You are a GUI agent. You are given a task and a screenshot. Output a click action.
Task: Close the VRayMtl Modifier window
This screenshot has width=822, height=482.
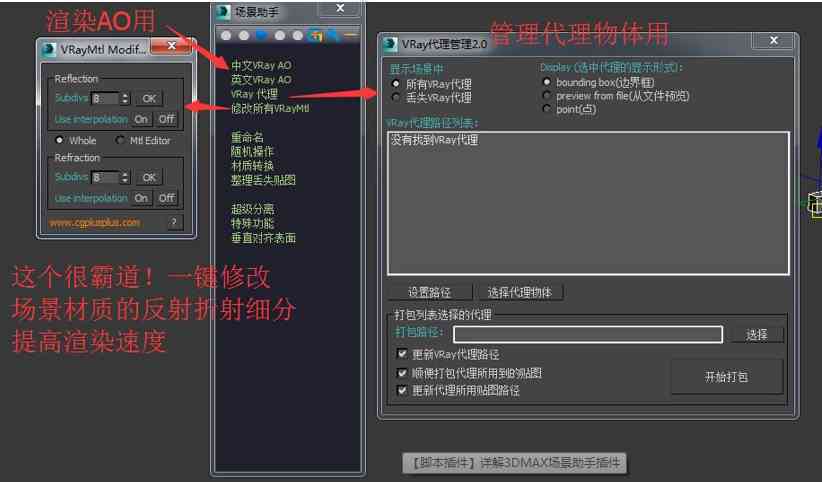click(x=171, y=46)
